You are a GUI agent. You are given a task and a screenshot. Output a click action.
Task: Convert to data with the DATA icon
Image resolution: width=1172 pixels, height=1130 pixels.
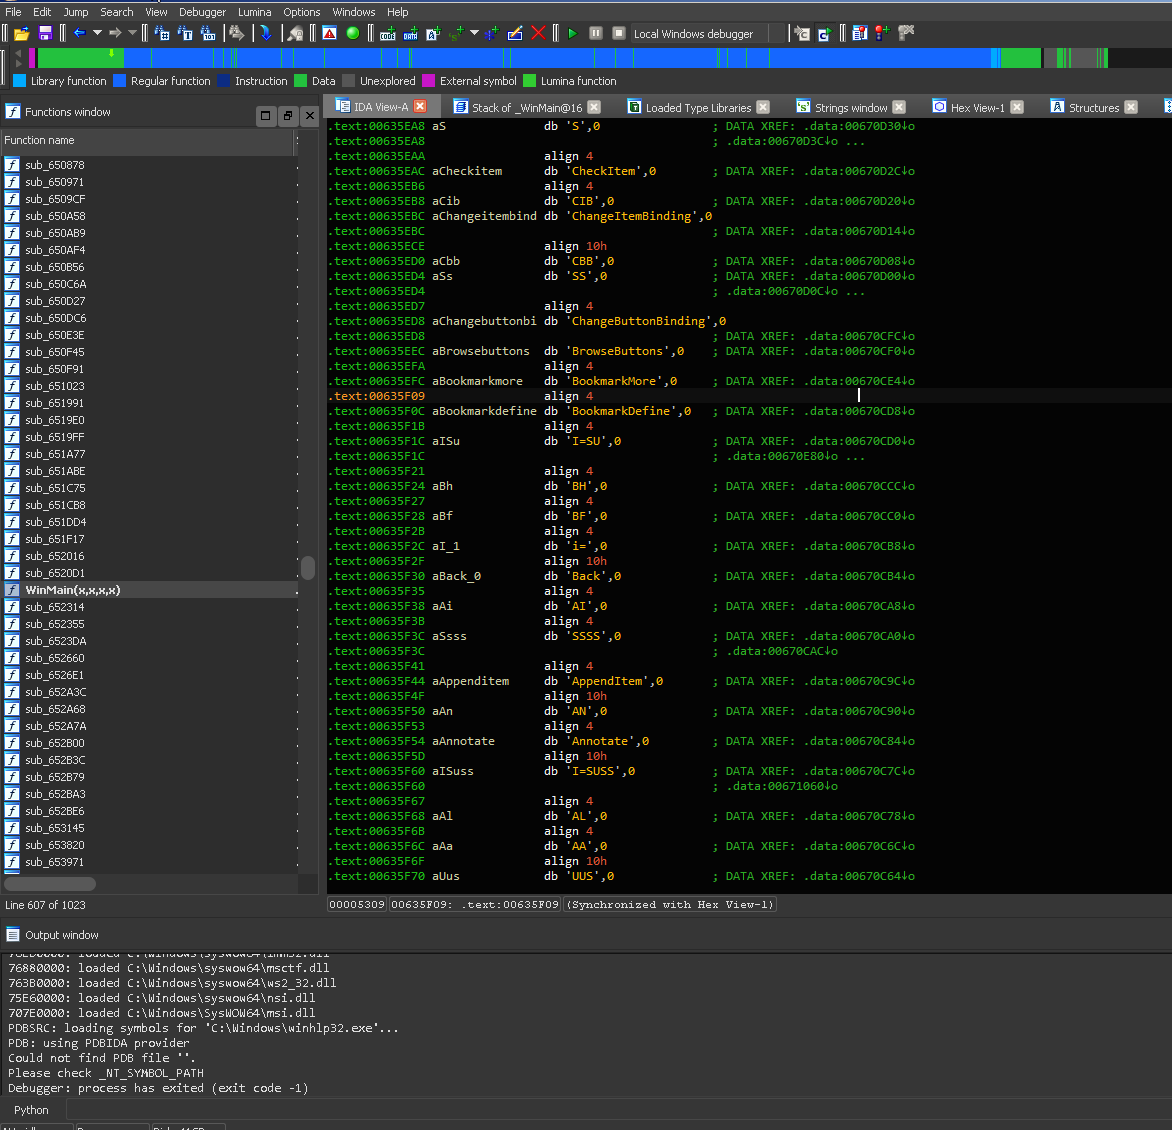click(x=410, y=33)
